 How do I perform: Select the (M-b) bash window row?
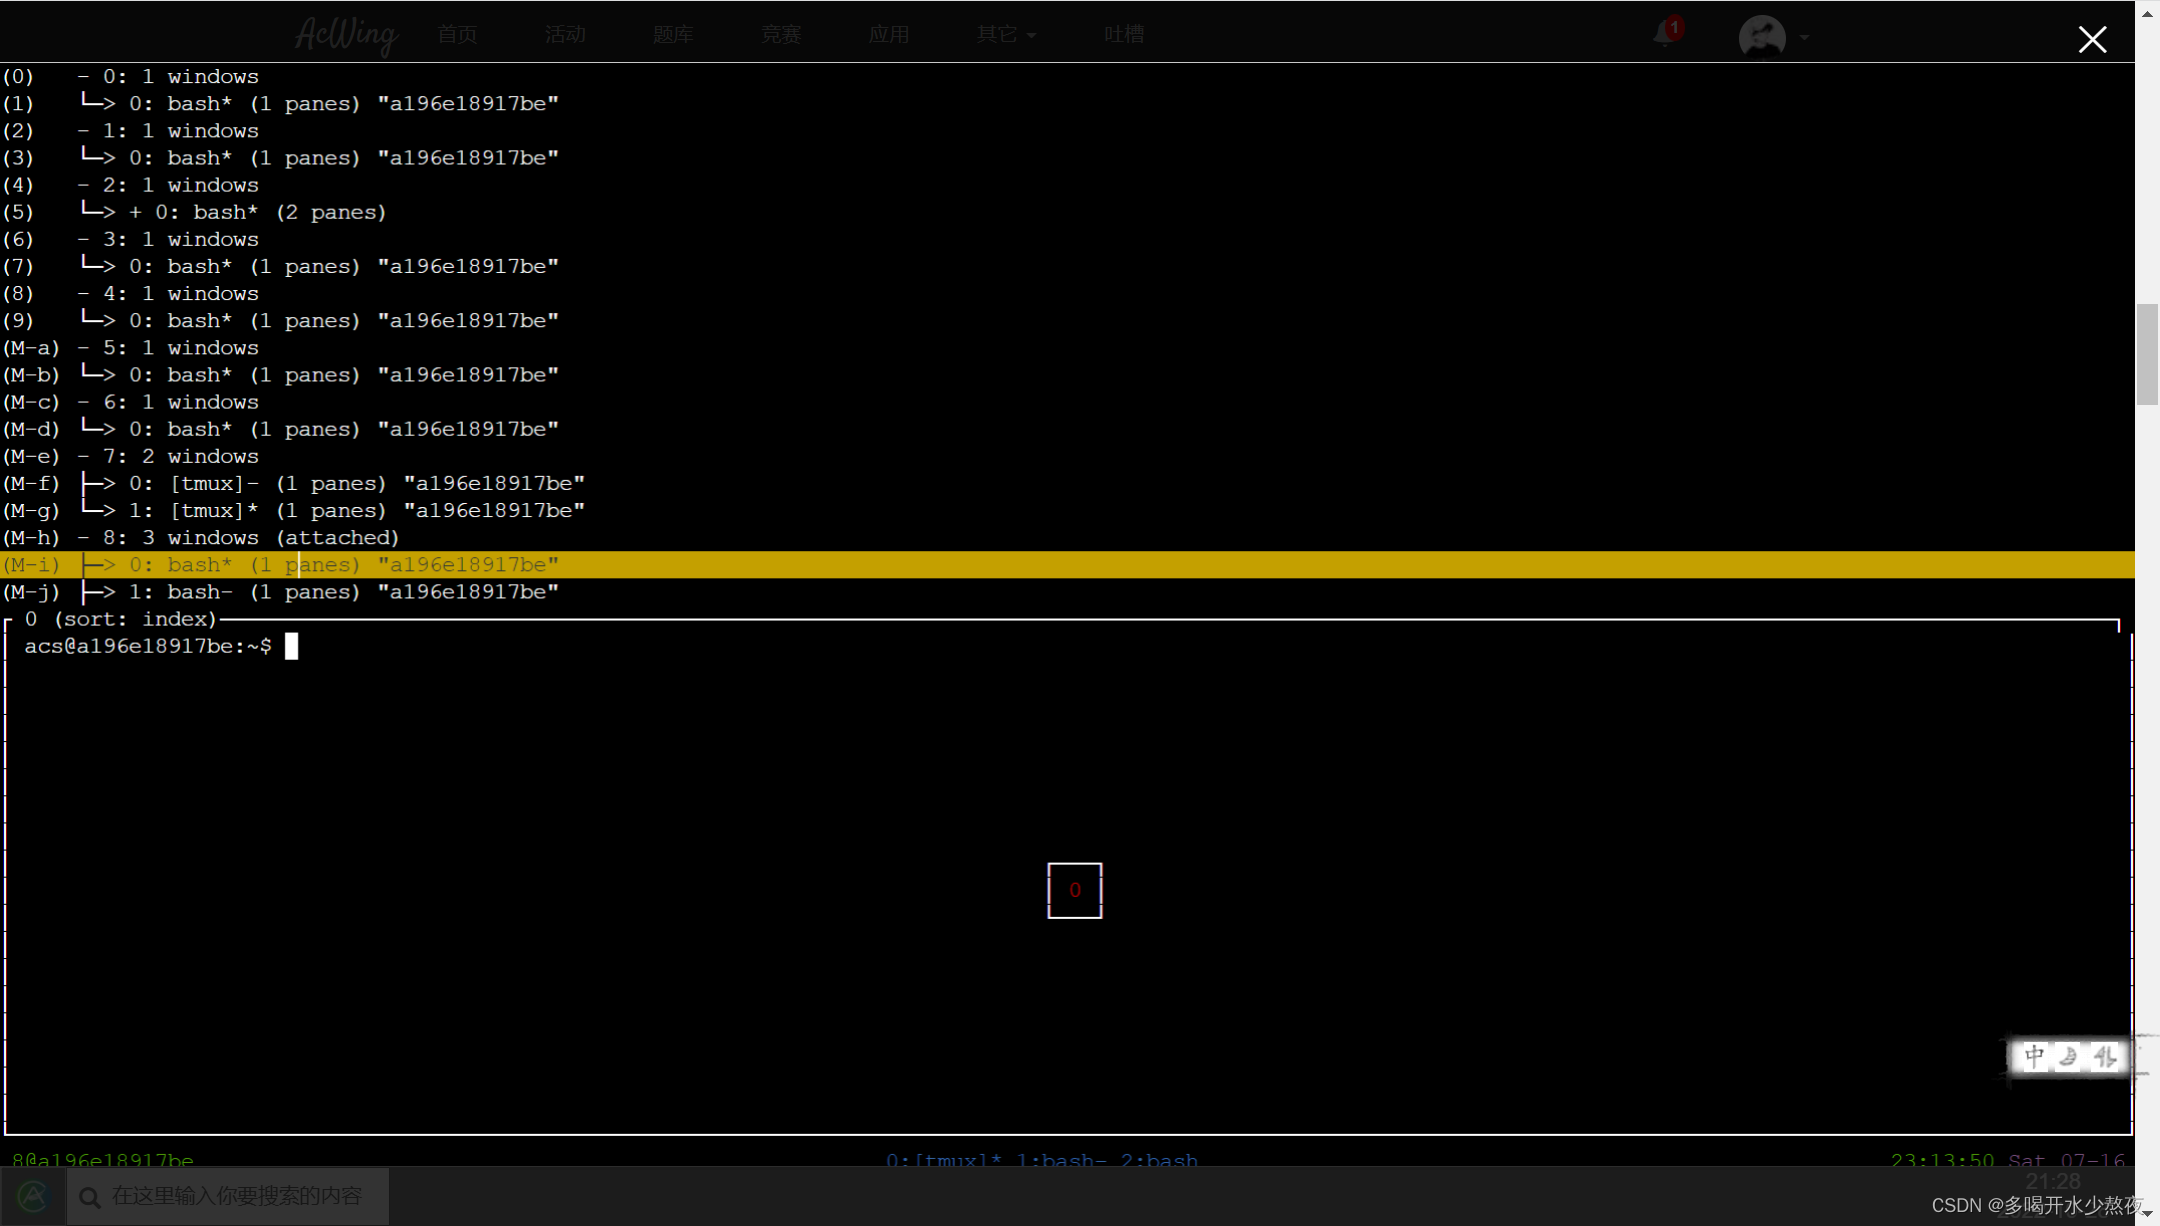(1067, 375)
